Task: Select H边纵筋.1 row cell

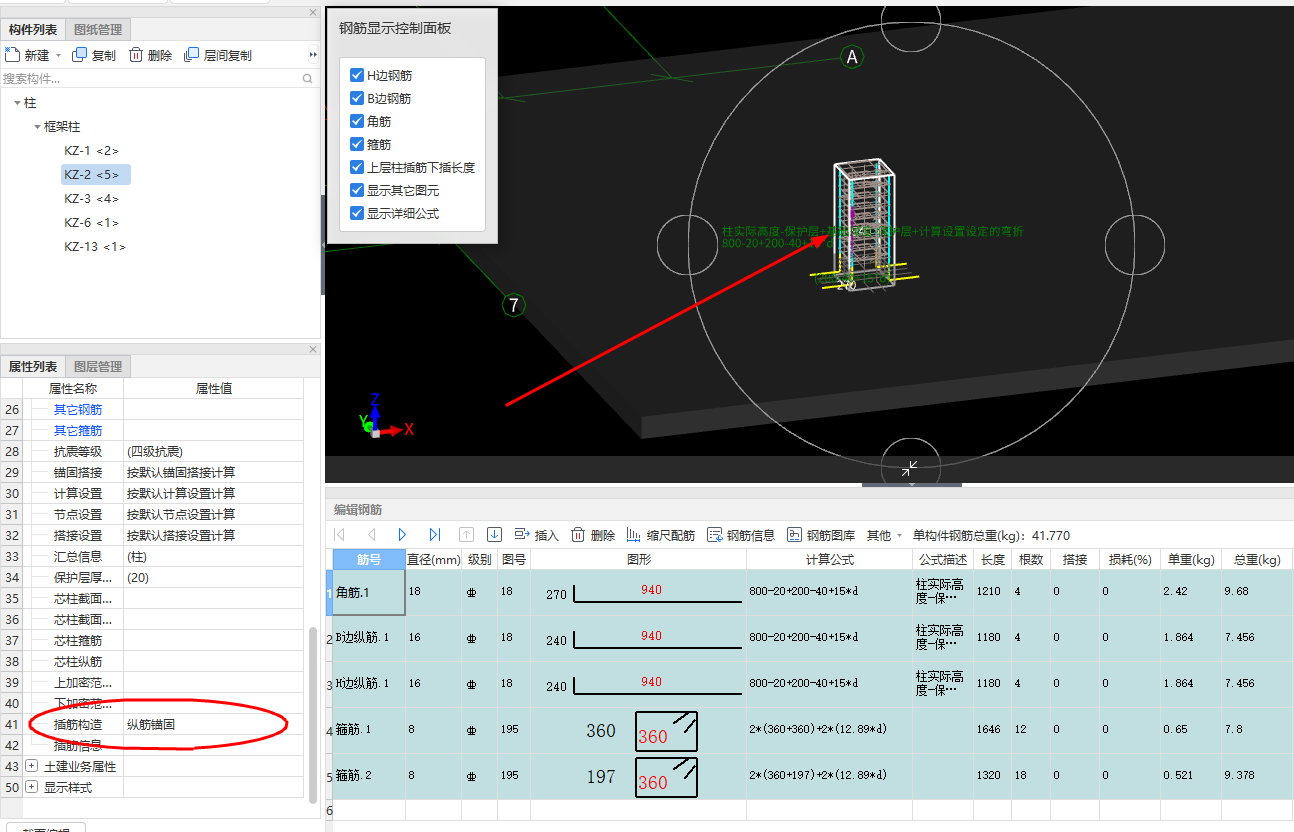Action: pos(368,683)
